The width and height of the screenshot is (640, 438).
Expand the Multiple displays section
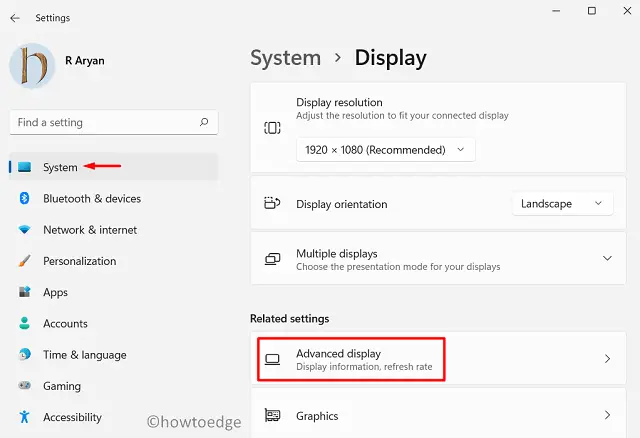point(607,259)
